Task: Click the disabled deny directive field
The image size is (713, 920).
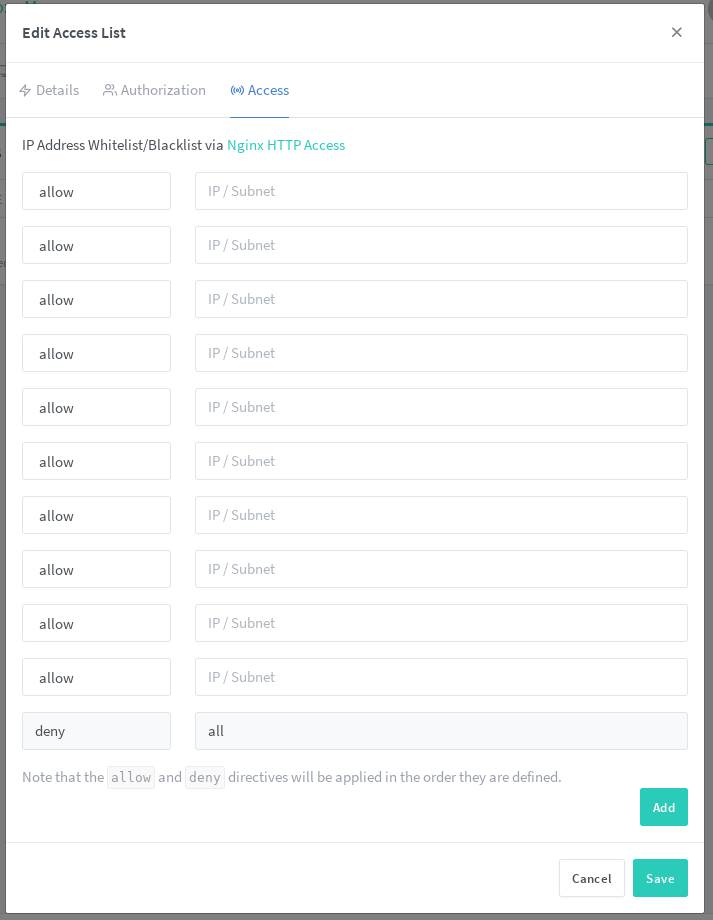Action: point(96,731)
